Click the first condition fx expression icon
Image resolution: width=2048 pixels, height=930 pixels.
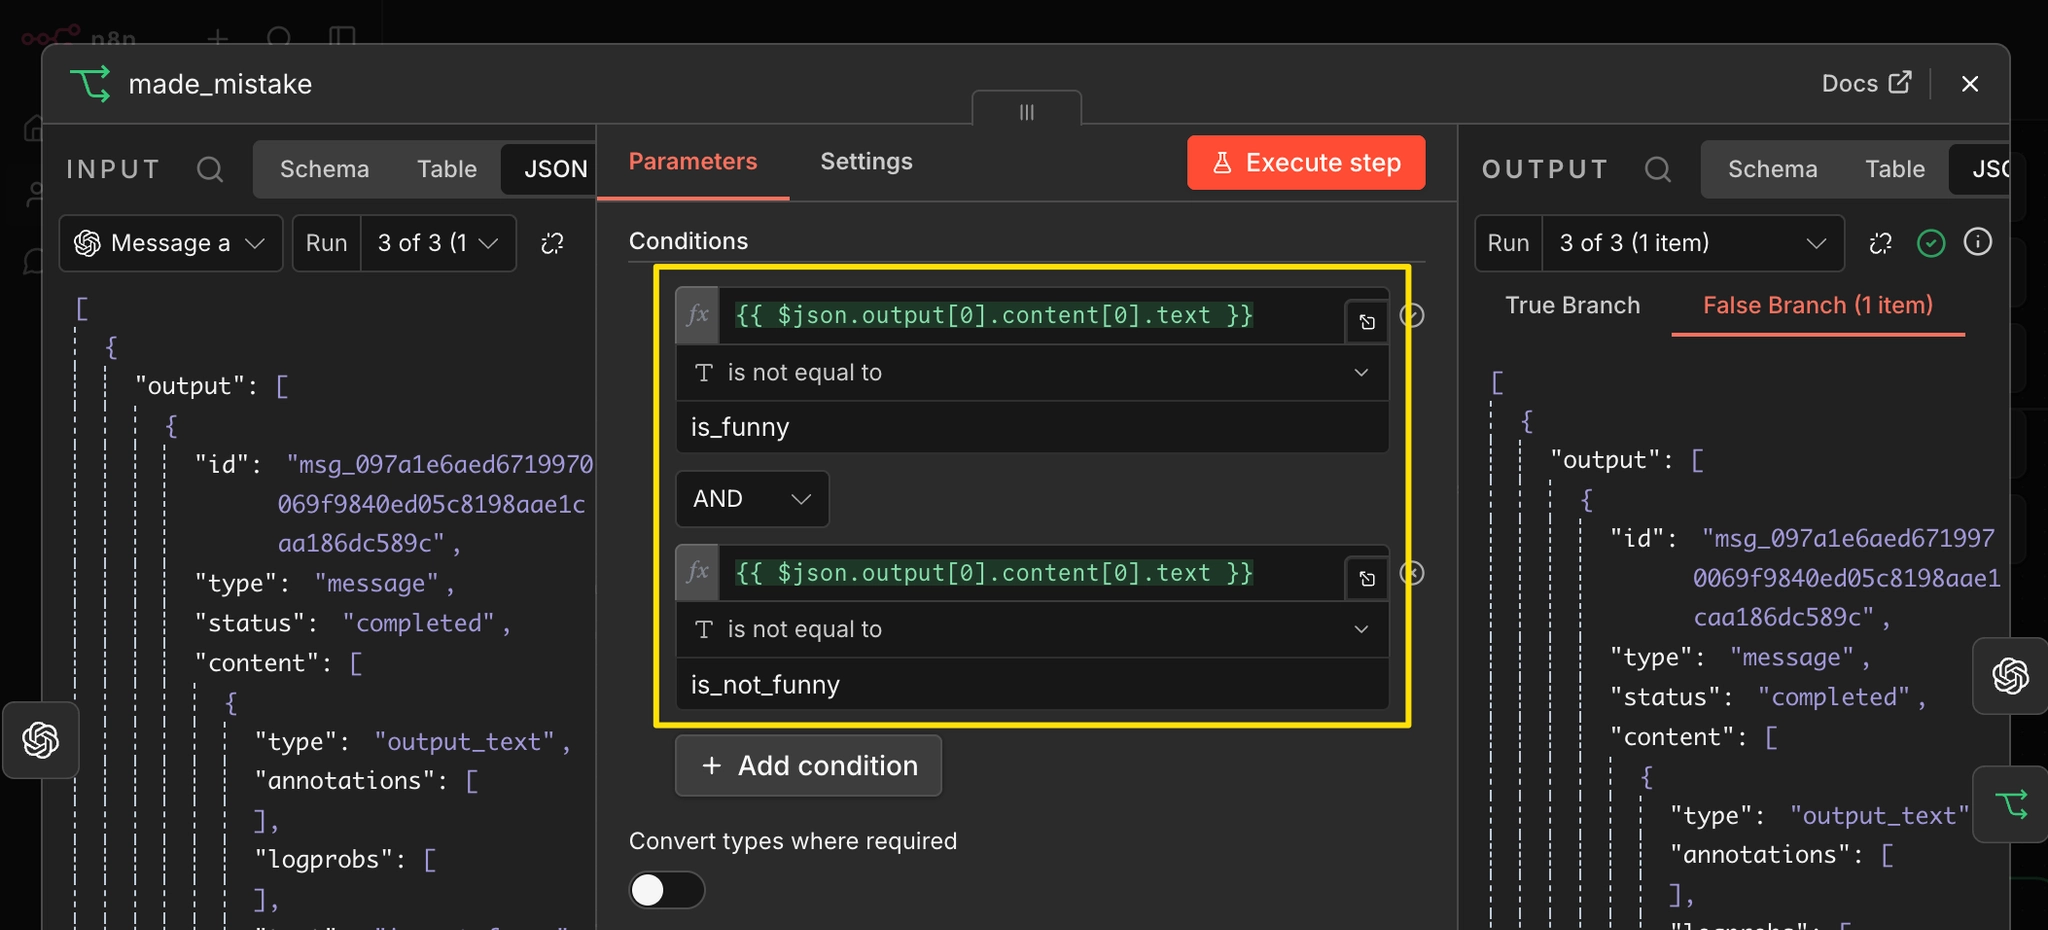coord(698,315)
